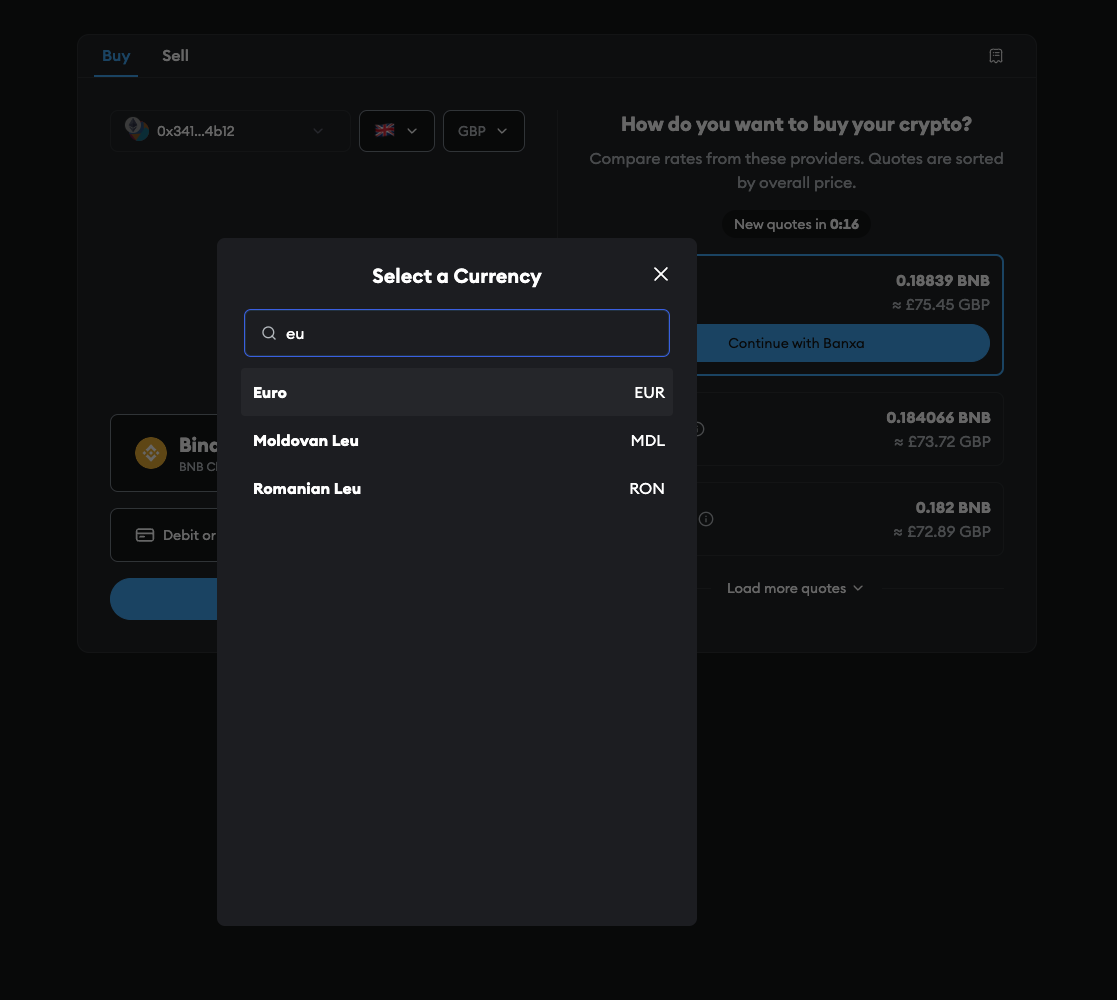
Task: Close the Select a Currency dialog
Action: point(660,273)
